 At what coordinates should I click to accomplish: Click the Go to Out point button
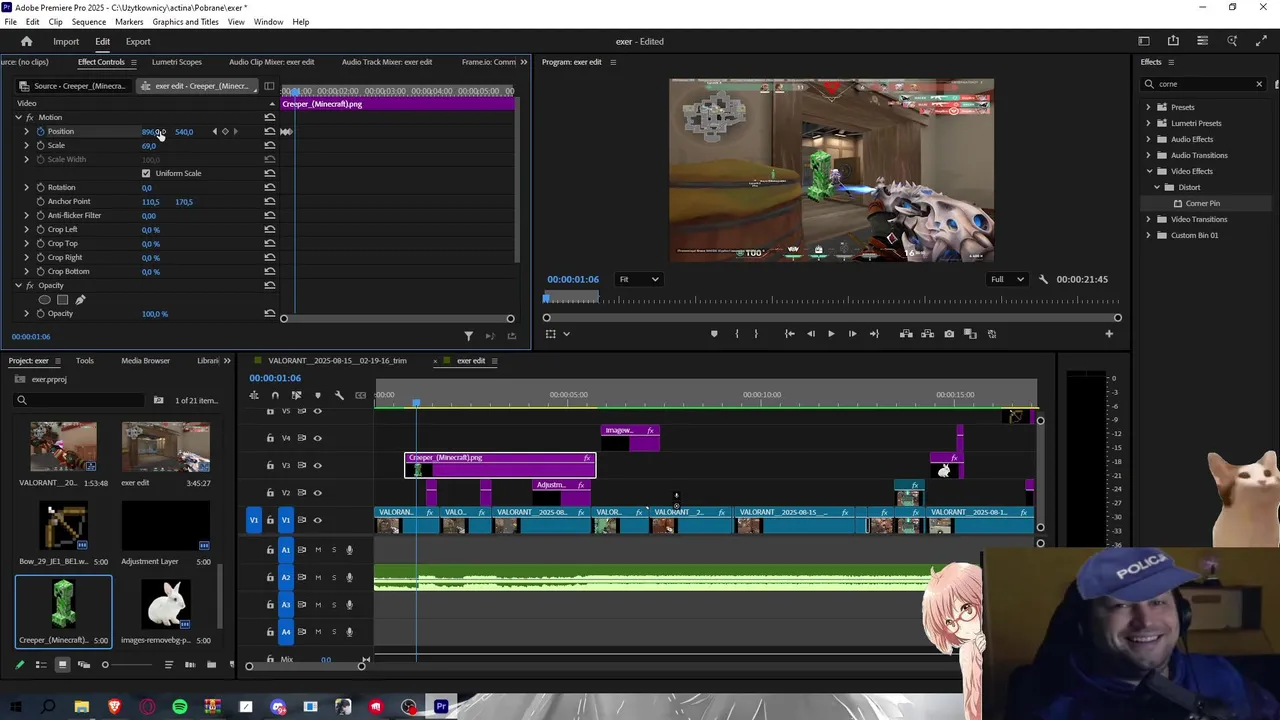(x=874, y=334)
